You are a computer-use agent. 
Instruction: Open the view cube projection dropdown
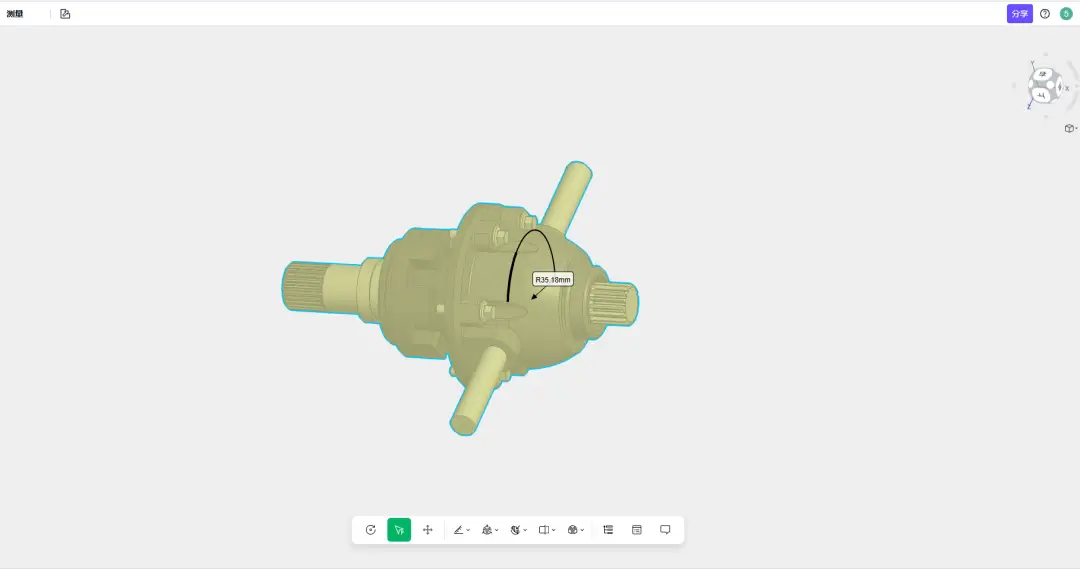1070,128
